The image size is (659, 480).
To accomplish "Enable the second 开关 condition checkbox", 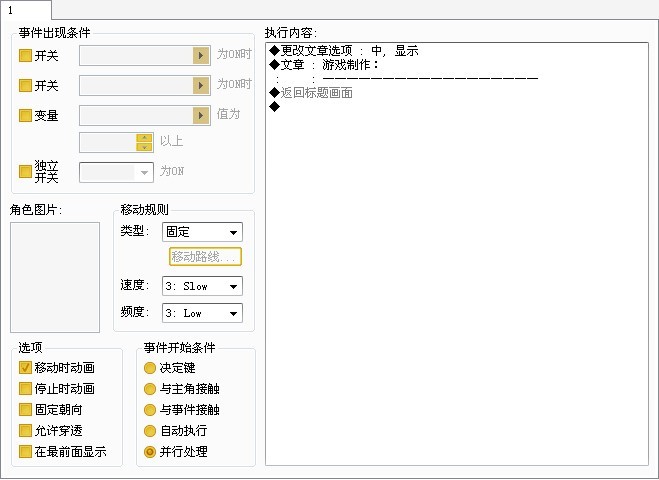I will 25,86.
